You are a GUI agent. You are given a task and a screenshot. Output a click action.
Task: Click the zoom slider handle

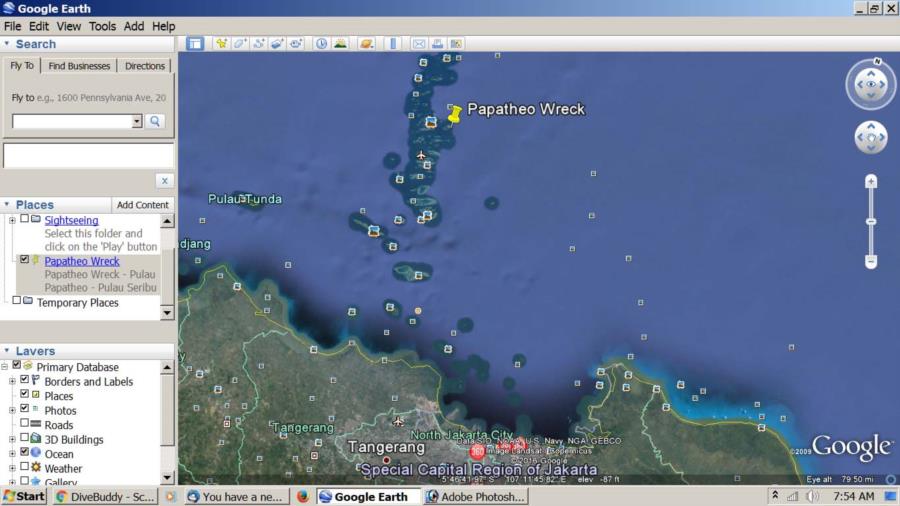pos(871,221)
